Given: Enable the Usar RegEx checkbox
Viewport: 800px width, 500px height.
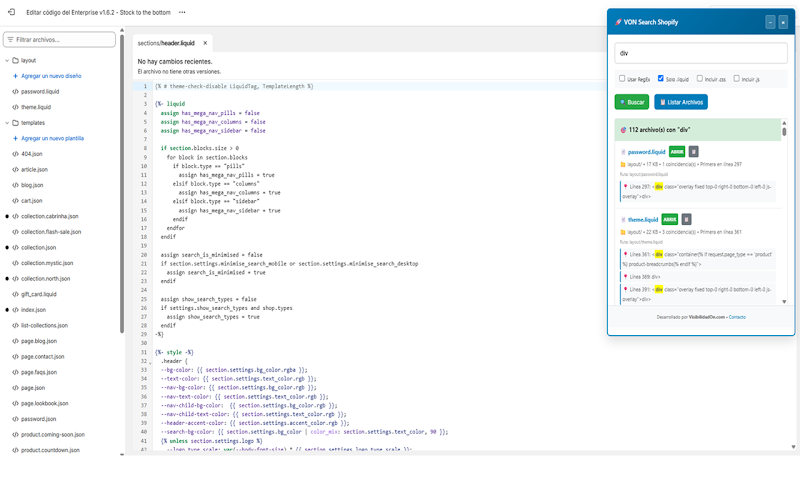Looking at the screenshot, I should tap(622, 79).
